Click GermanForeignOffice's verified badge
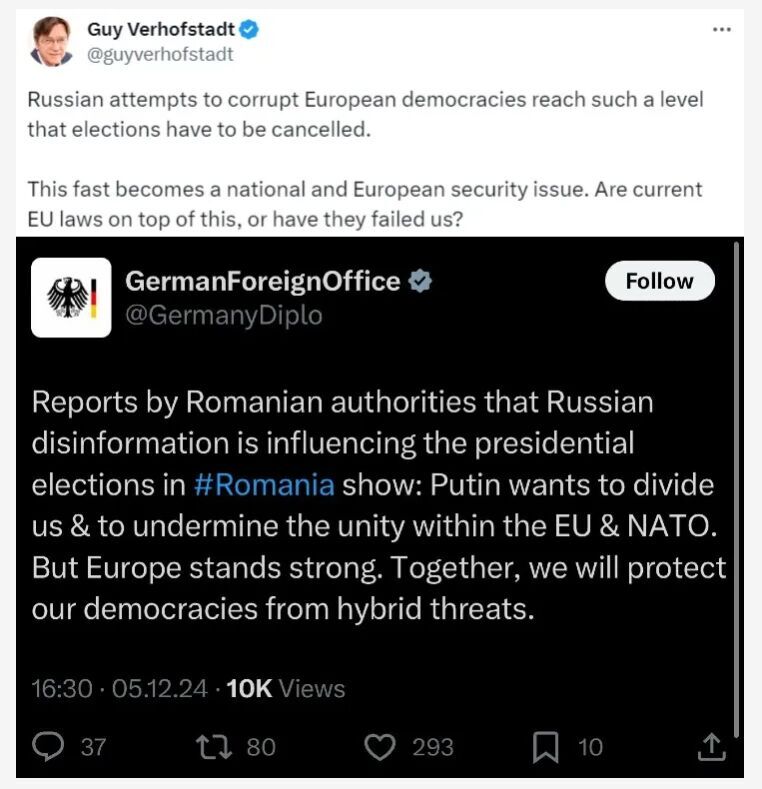 click(x=421, y=282)
